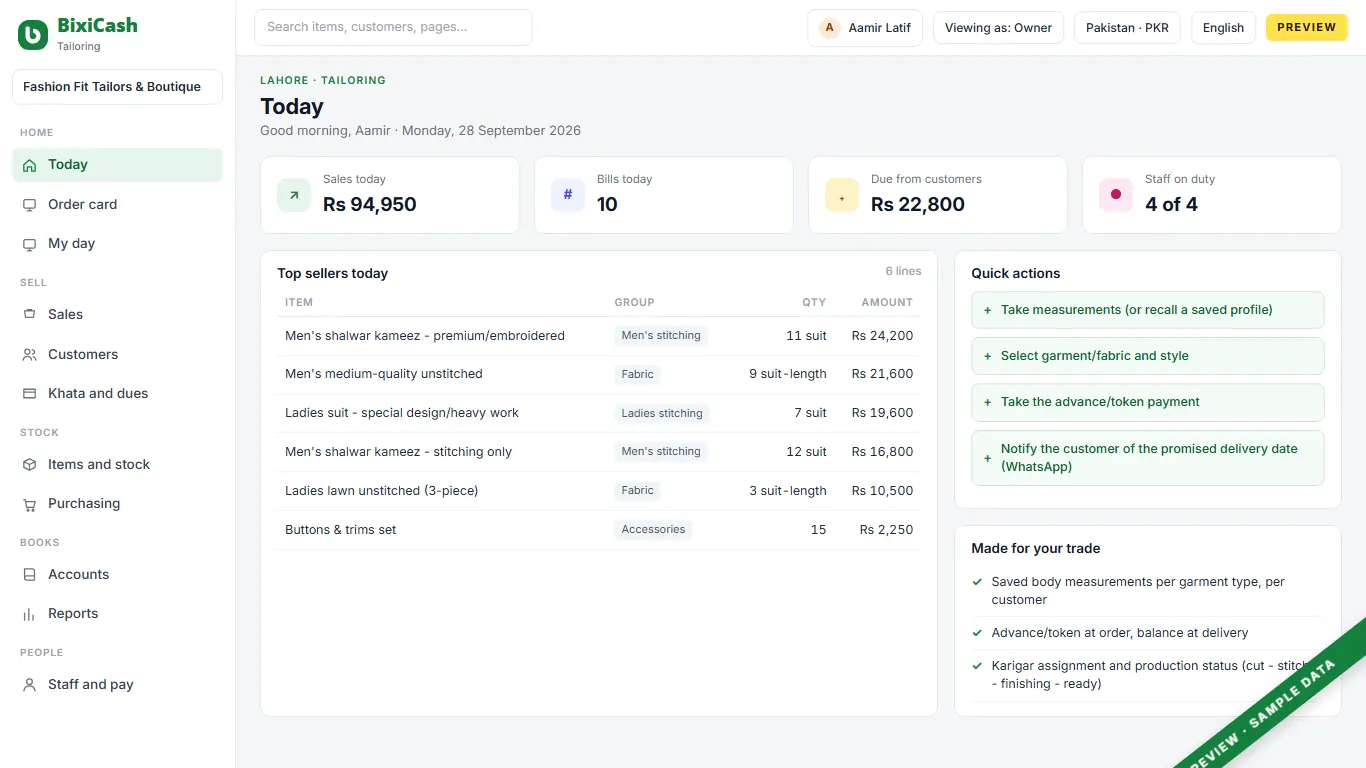Click the AMOUNT column header
The width and height of the screenshot is (1366, 768).
pyautogui.click(x=887, y=302)
